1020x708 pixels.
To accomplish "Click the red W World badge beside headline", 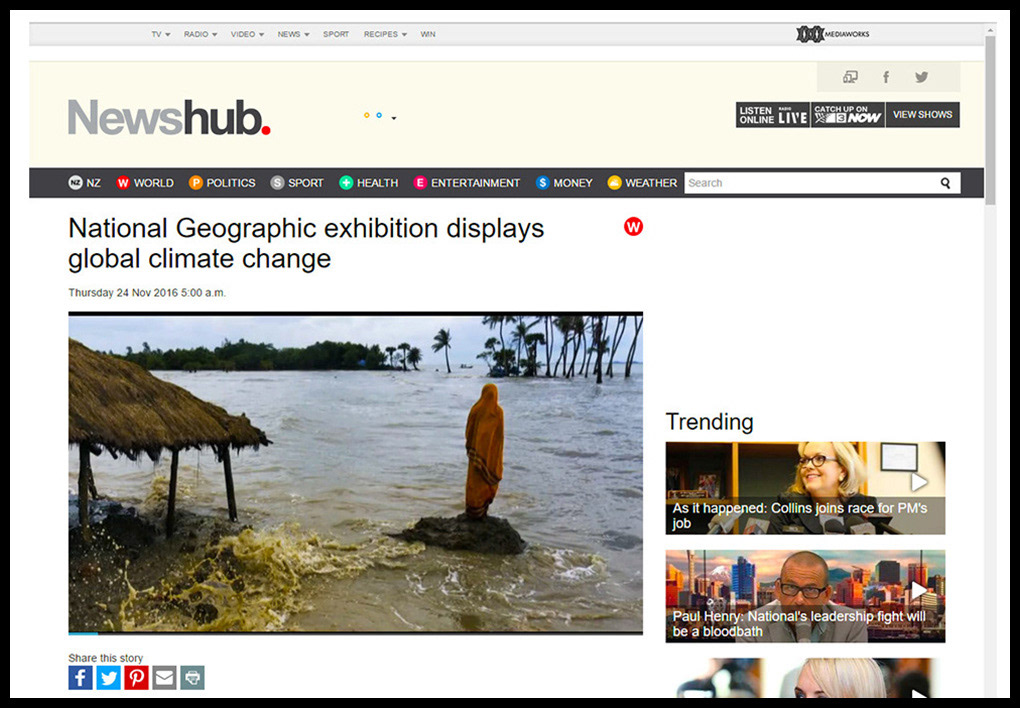I will click(633, 226).
